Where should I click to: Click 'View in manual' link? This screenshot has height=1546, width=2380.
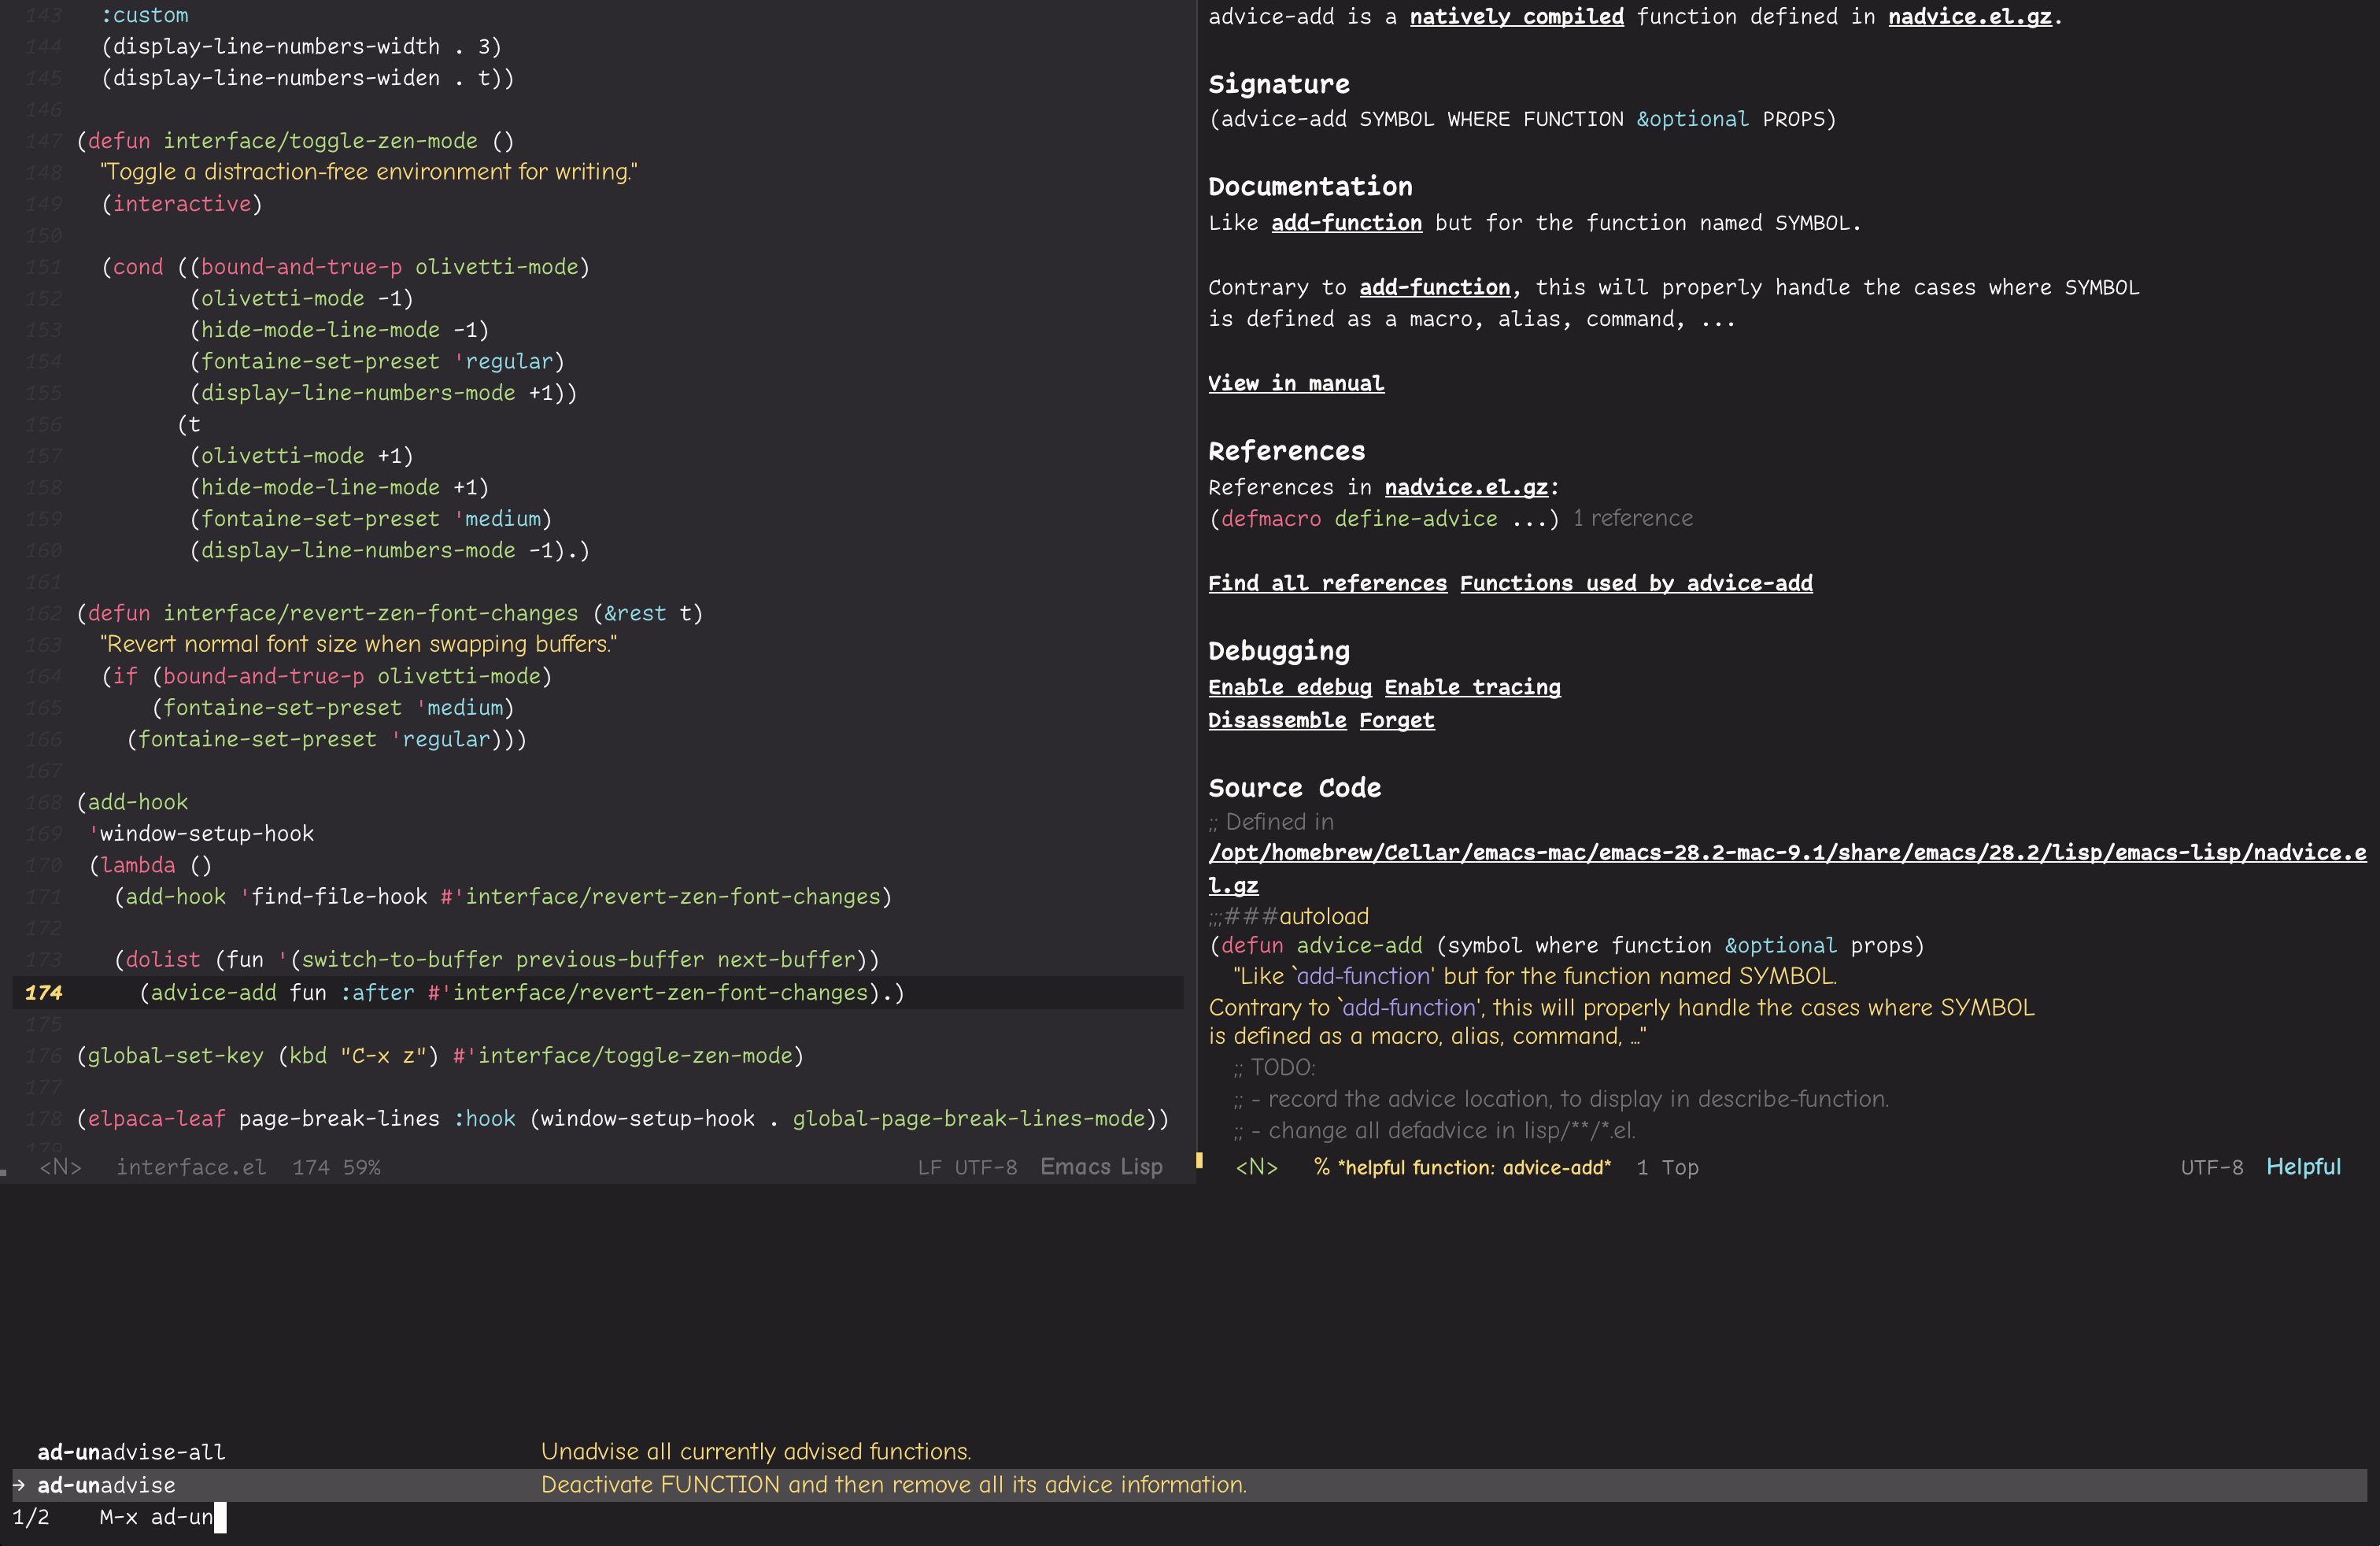[1296, 383]
